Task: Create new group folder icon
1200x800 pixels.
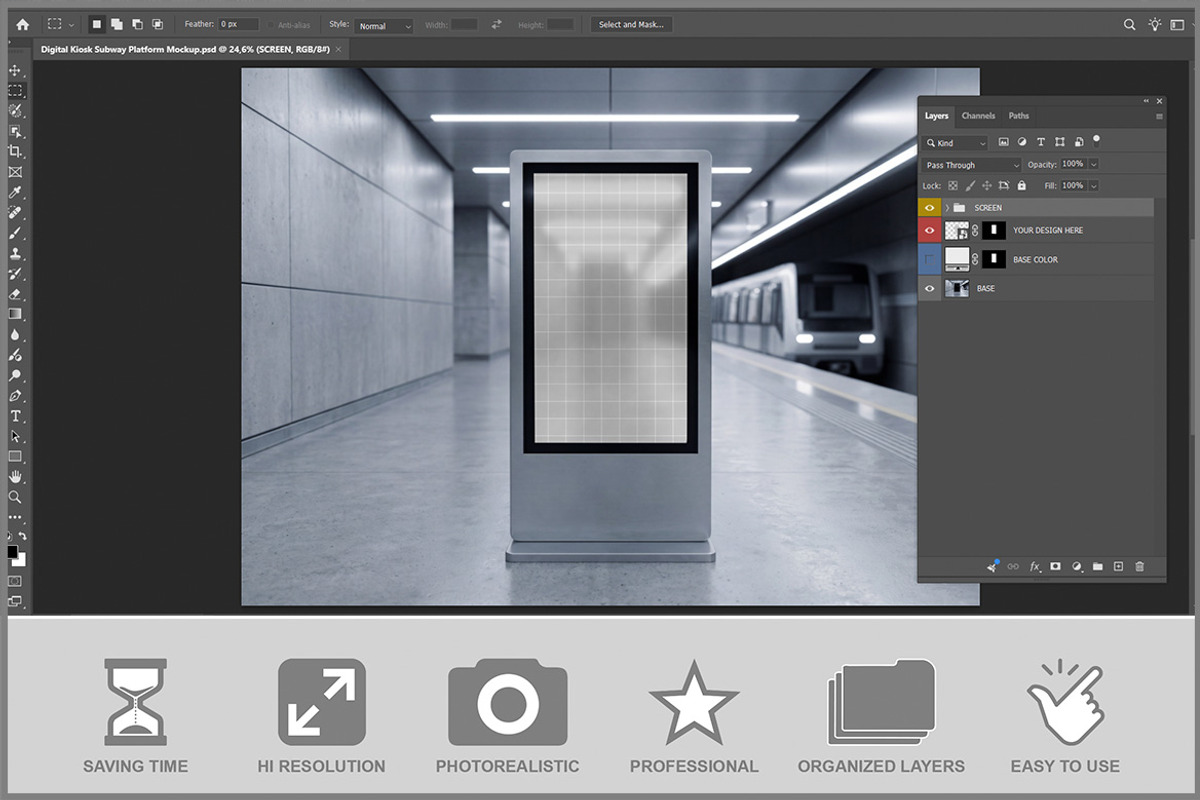Action: tap(1098, 566)
